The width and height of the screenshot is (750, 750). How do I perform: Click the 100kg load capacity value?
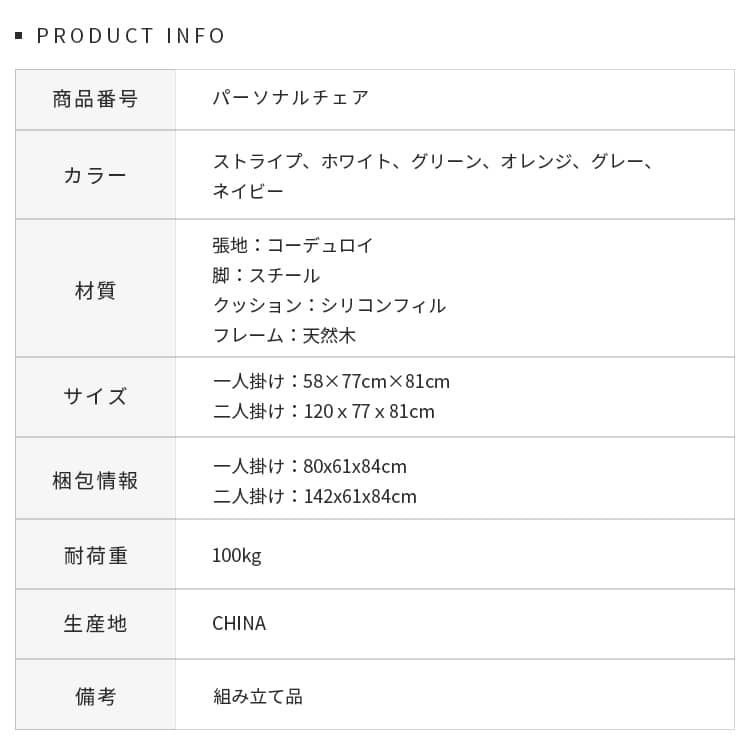(237, 555)
